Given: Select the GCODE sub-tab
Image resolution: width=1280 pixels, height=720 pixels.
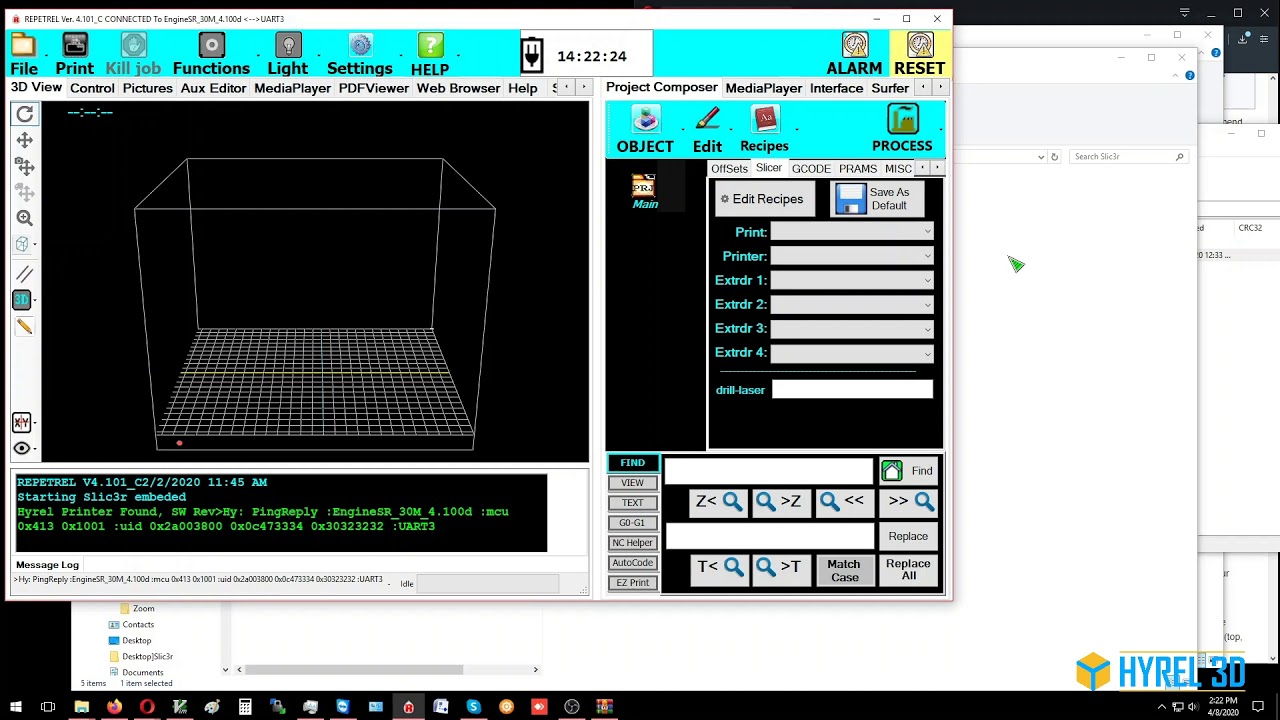Looking at the screenshot, I should [811, 169].
